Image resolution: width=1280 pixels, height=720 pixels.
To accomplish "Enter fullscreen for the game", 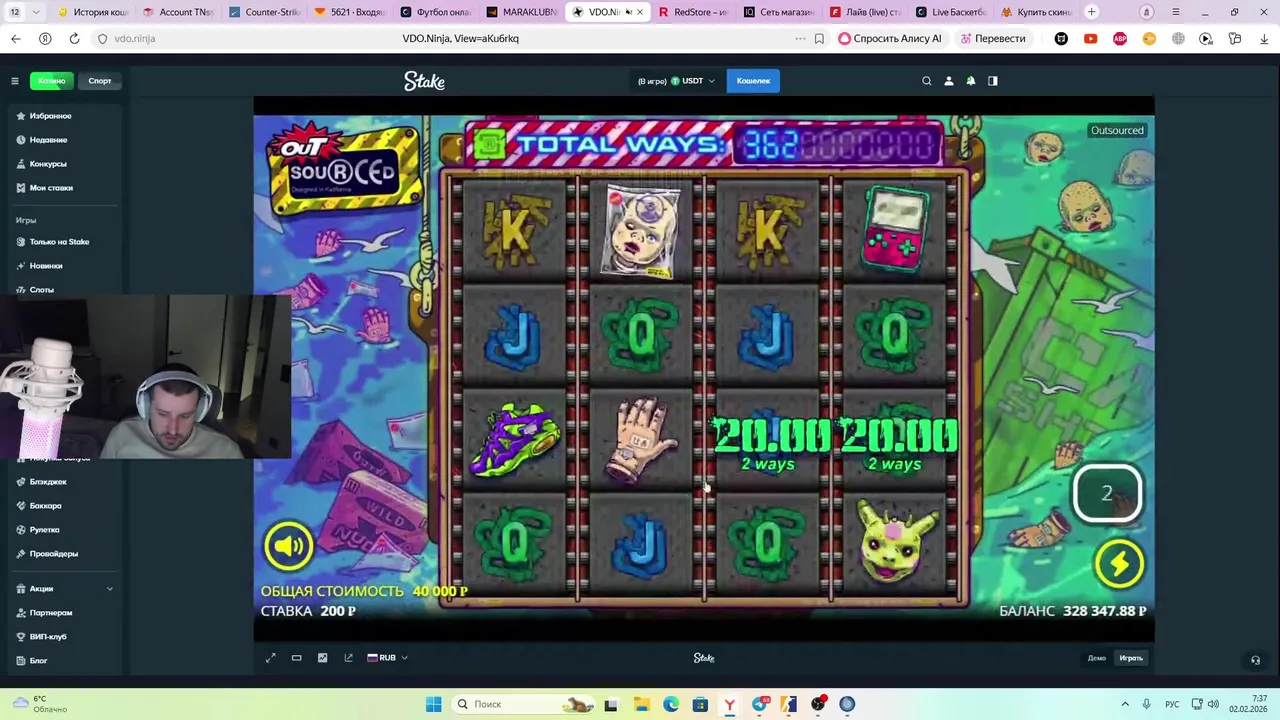I will click(270, 658).
